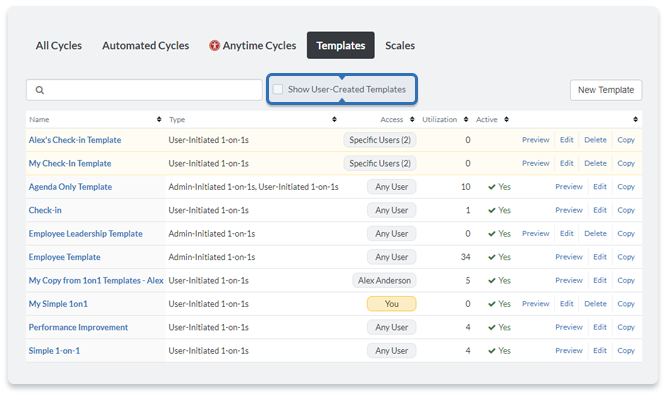667x398 pixels.
Task: Edit Alex's Check-in Template
Action: tap(567, 140)
